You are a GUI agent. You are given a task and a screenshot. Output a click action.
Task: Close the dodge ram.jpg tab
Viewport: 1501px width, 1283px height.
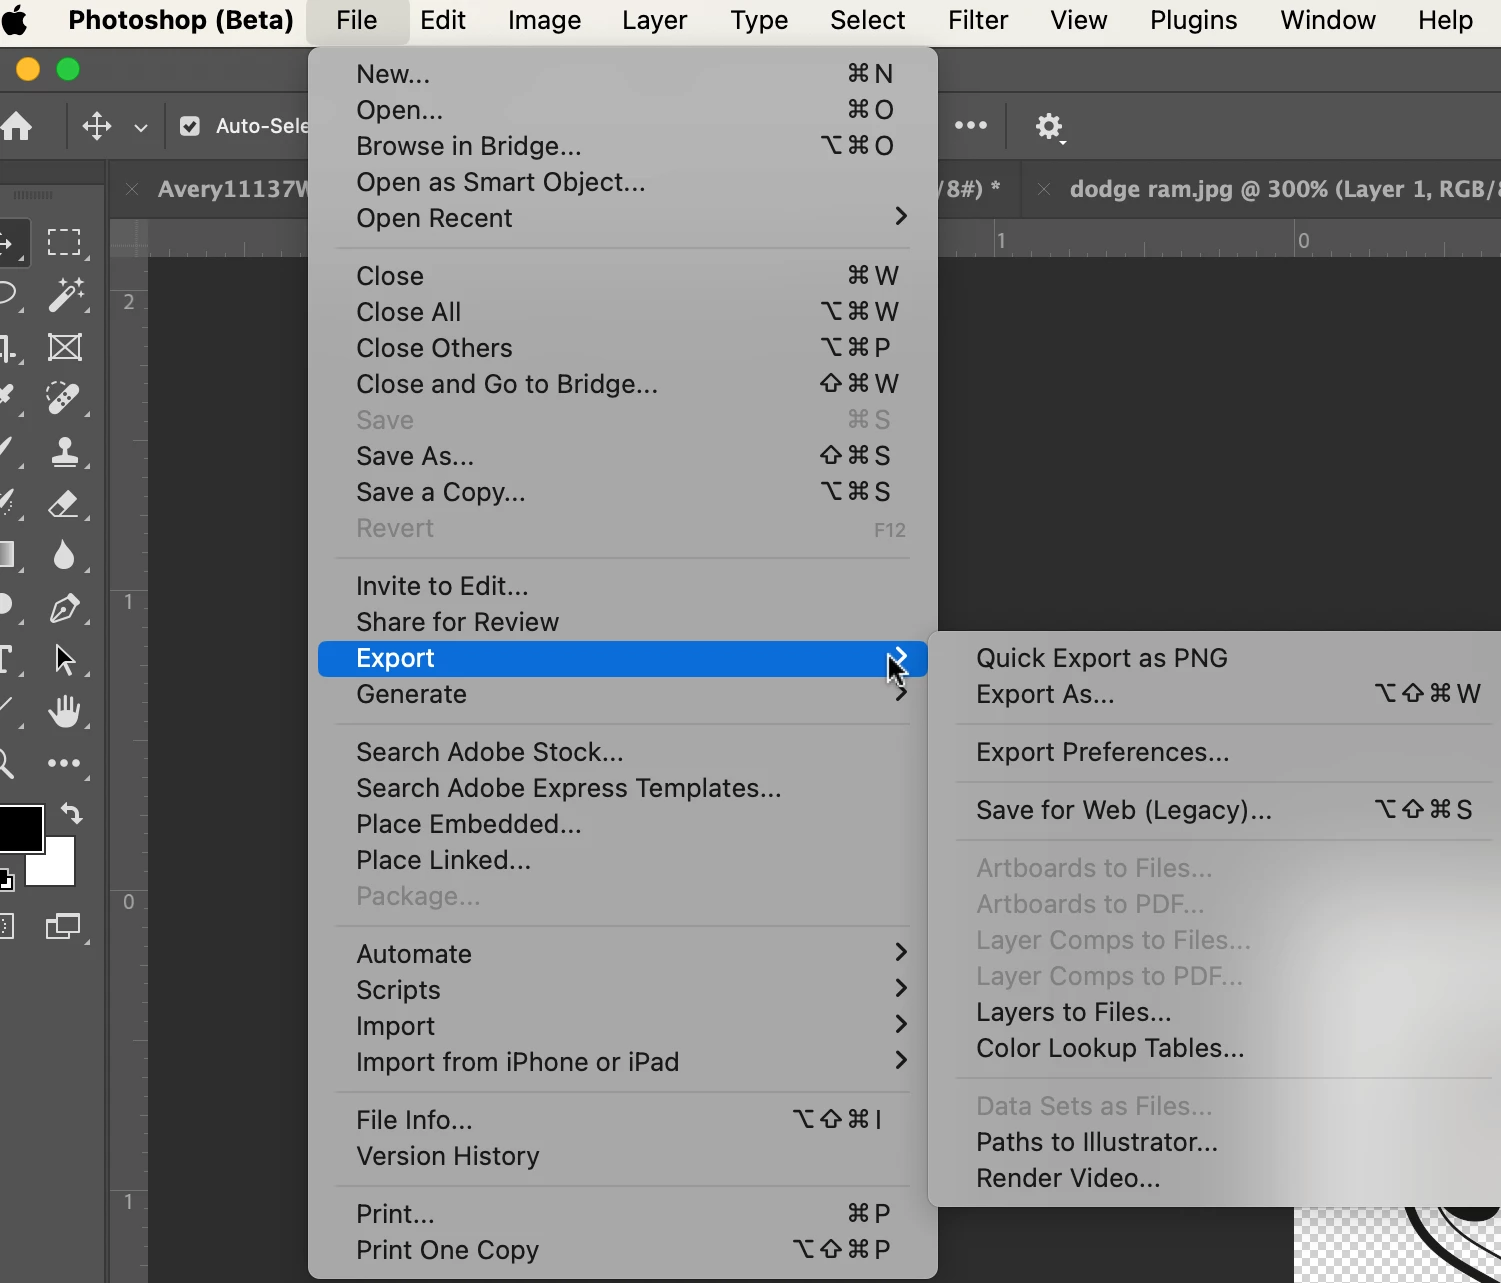coord(1043,189)
